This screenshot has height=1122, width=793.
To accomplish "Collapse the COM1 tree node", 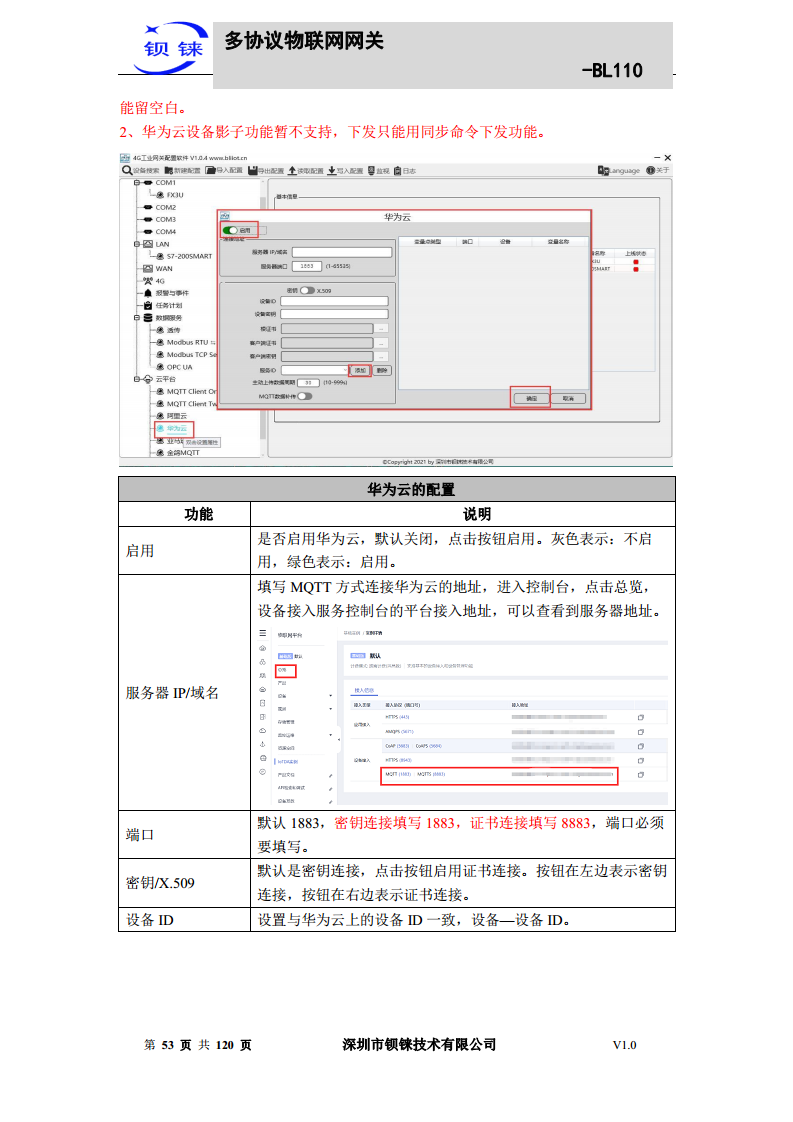I will point(137,182).
